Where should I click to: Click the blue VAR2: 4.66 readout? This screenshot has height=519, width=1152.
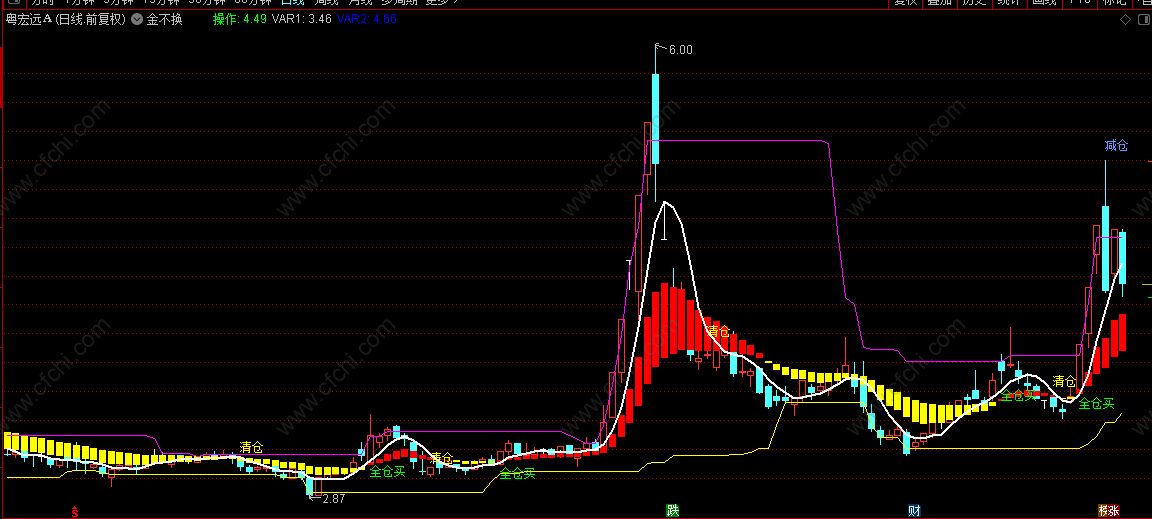(367, 19)
